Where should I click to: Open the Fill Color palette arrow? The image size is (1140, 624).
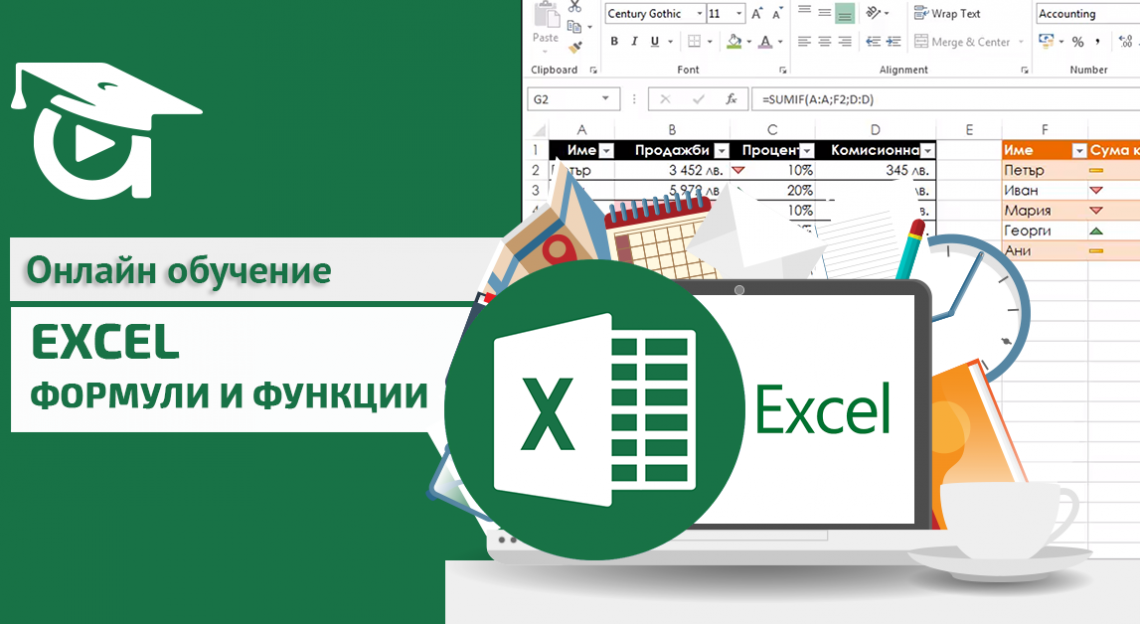pyautogui.click(x=749, y=41)
